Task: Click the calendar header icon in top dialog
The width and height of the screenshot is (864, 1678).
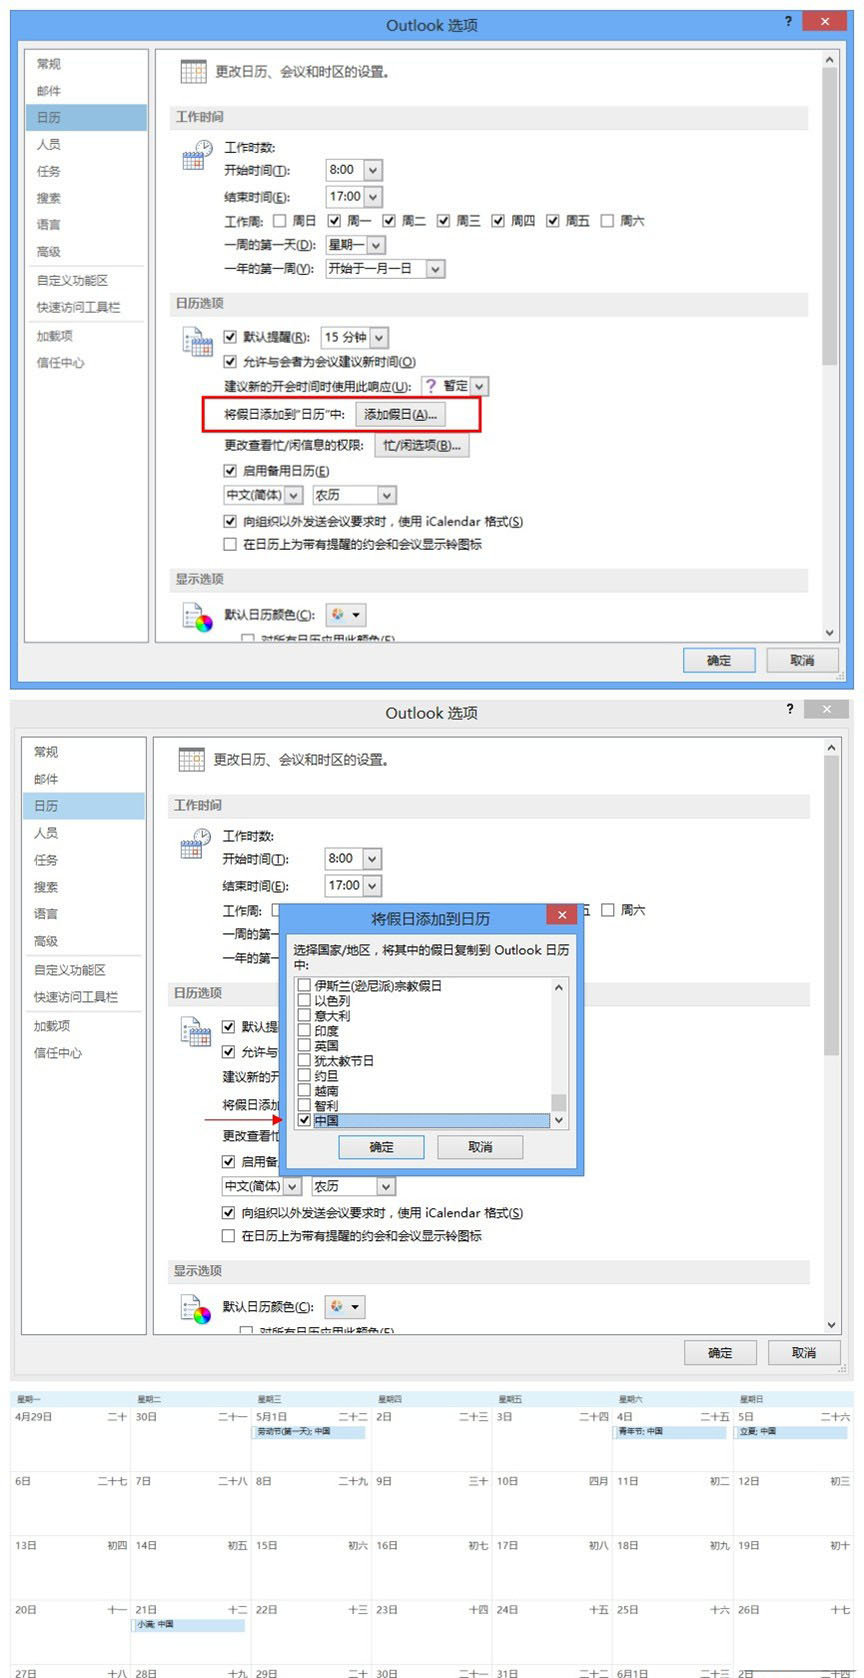Action: [x=193, y=71]
